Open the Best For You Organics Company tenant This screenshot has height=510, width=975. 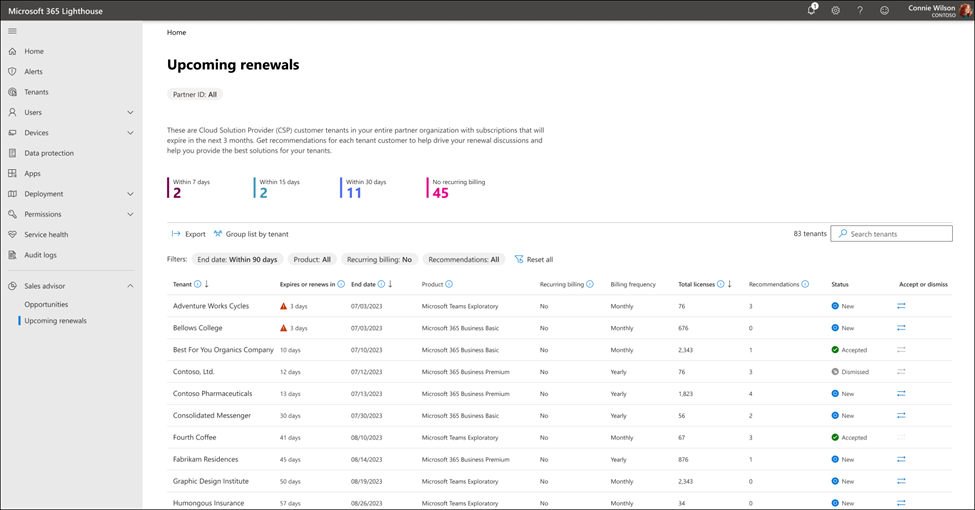(x=223, y=350)
